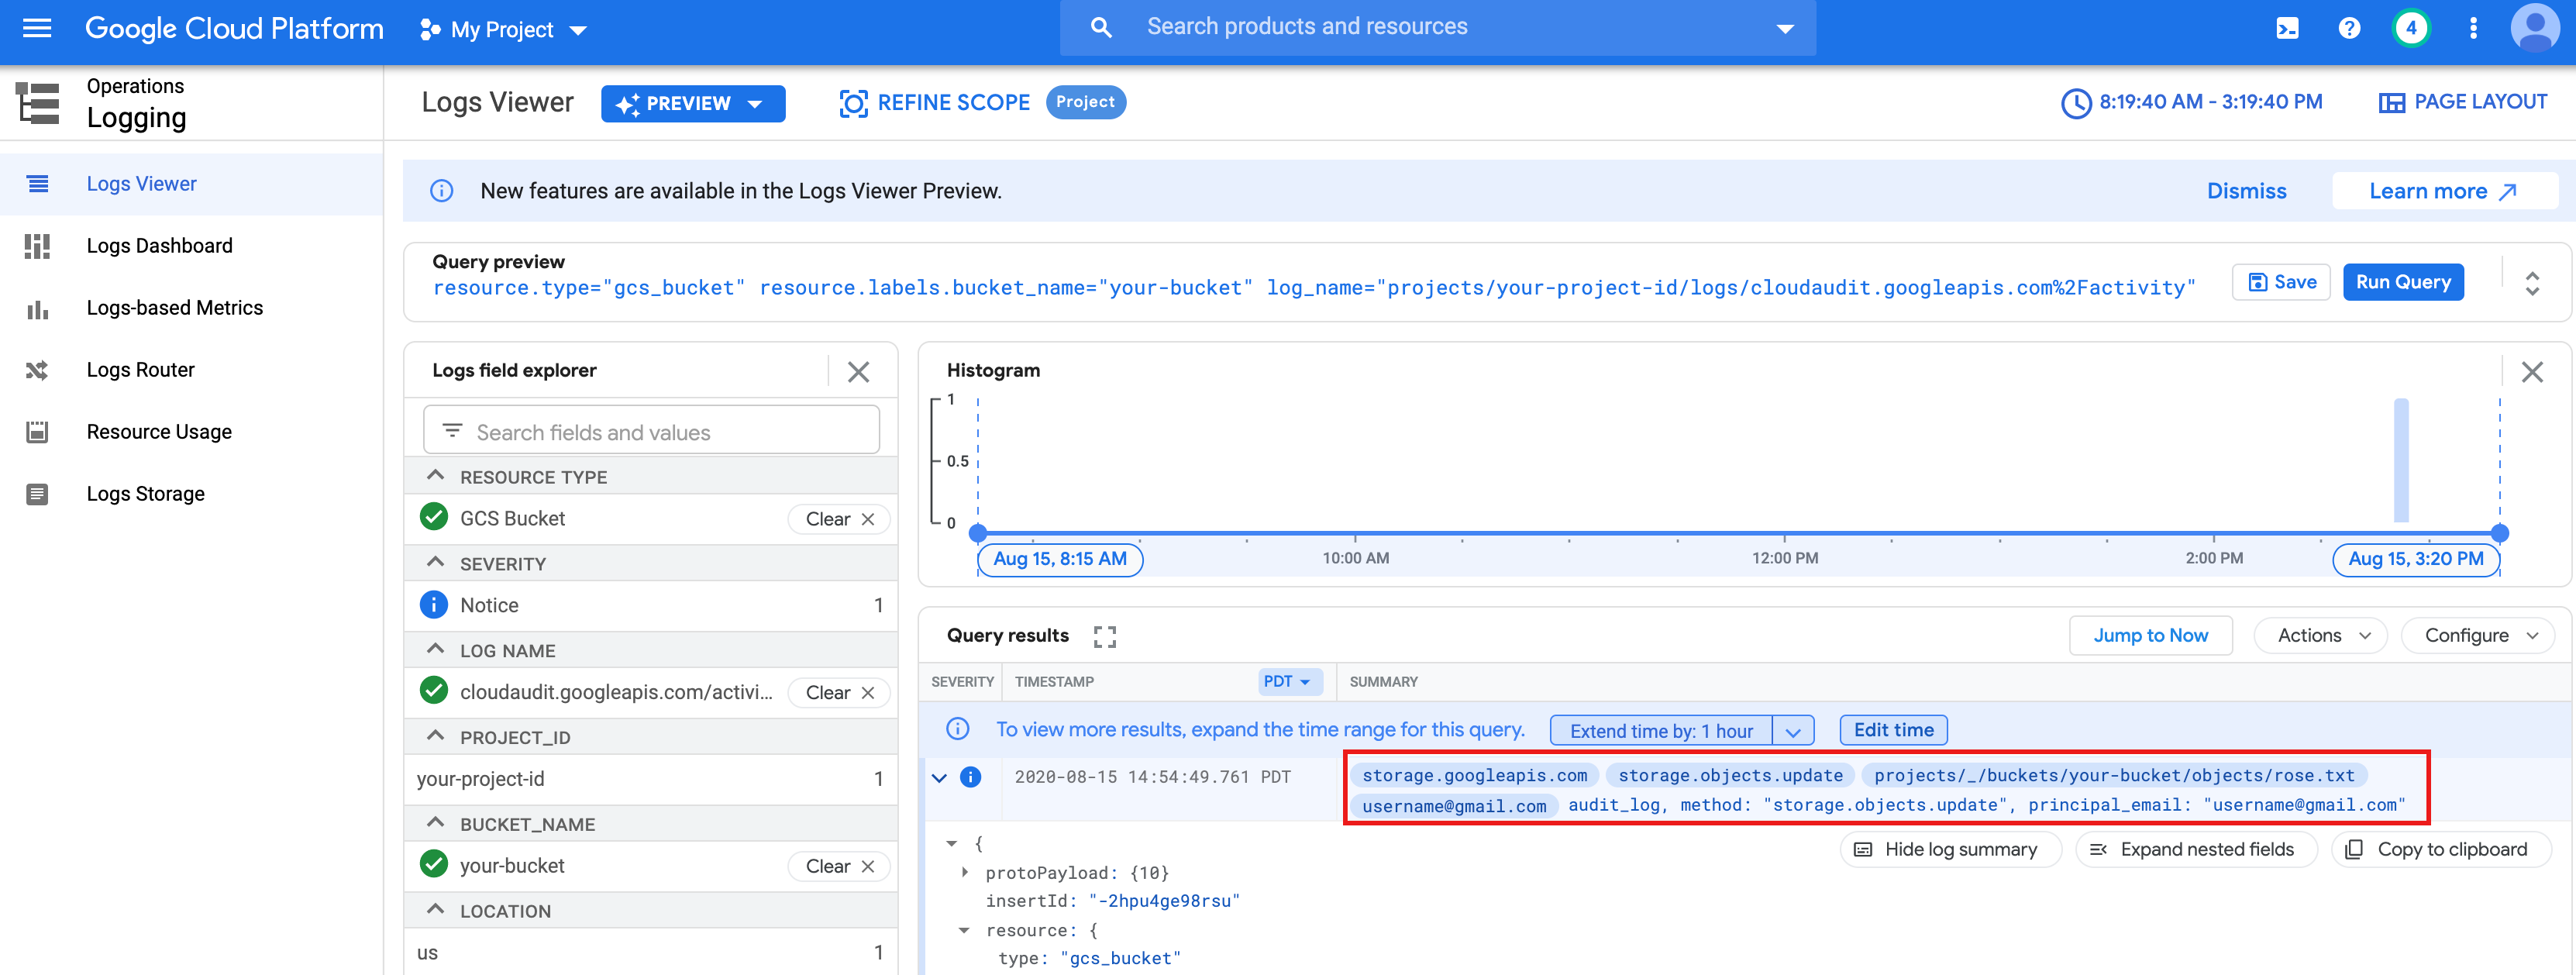Click the Search fields and values box
The width and height of the screenshot is (2576, 975).
pyautogui.click(x=652, y=432)
